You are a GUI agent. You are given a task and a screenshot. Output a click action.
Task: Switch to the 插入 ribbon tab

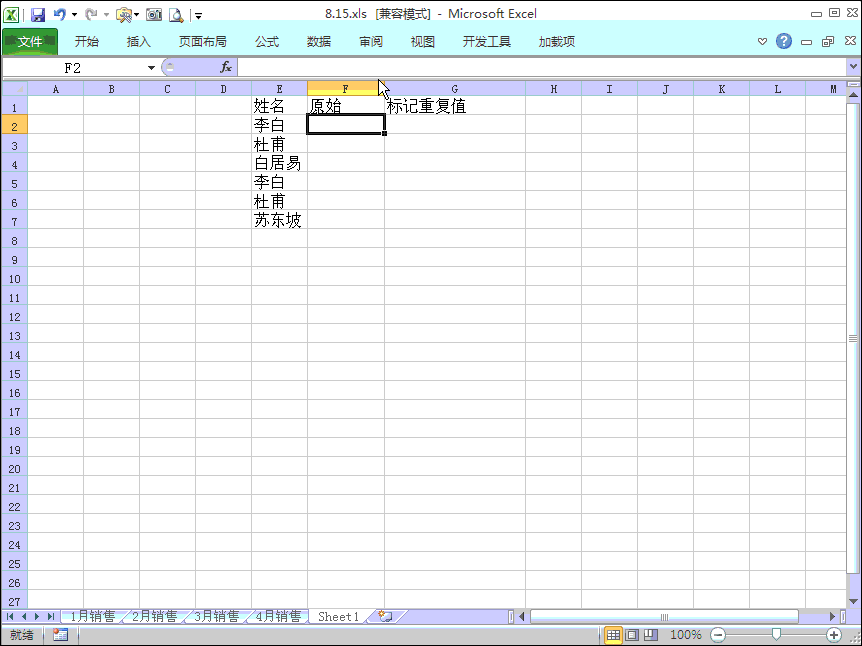pos(139,41)
